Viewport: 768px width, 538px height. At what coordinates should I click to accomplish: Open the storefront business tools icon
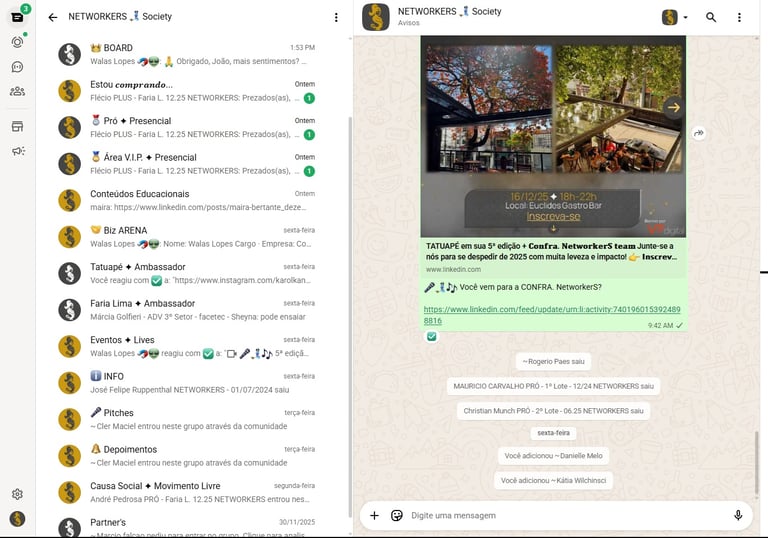tap(17, 126)
